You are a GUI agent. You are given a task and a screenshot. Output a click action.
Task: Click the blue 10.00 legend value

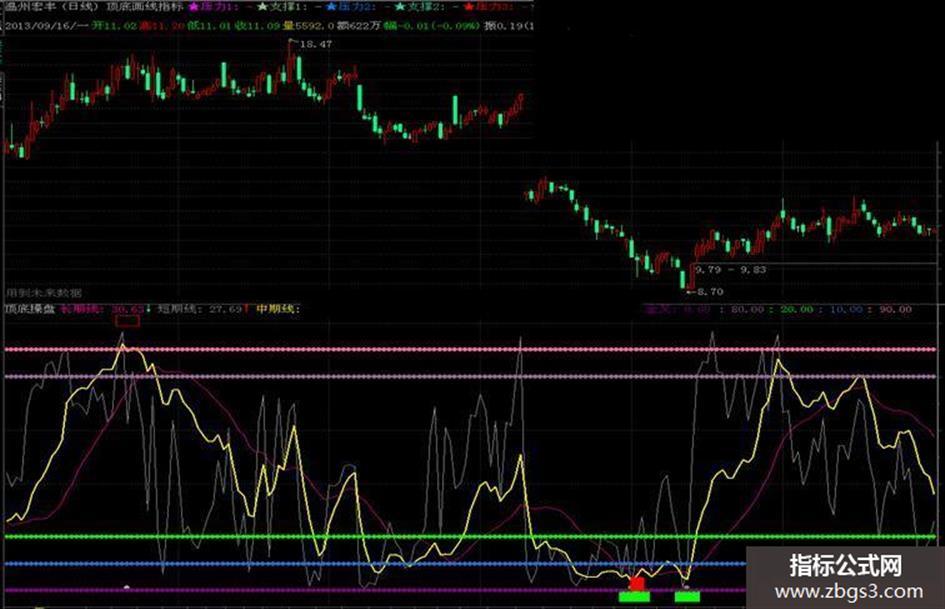(846, 309)
